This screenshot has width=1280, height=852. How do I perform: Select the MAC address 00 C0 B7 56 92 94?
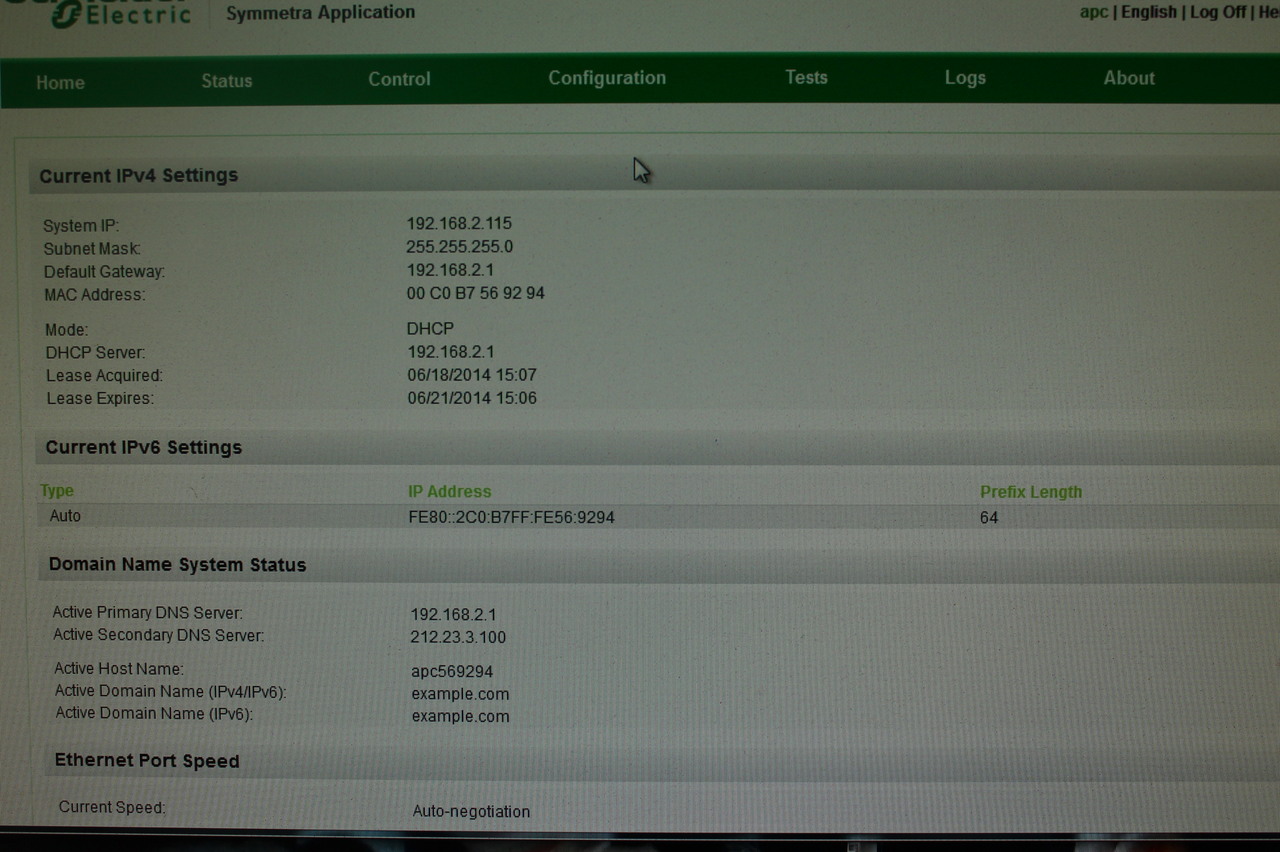475,293
